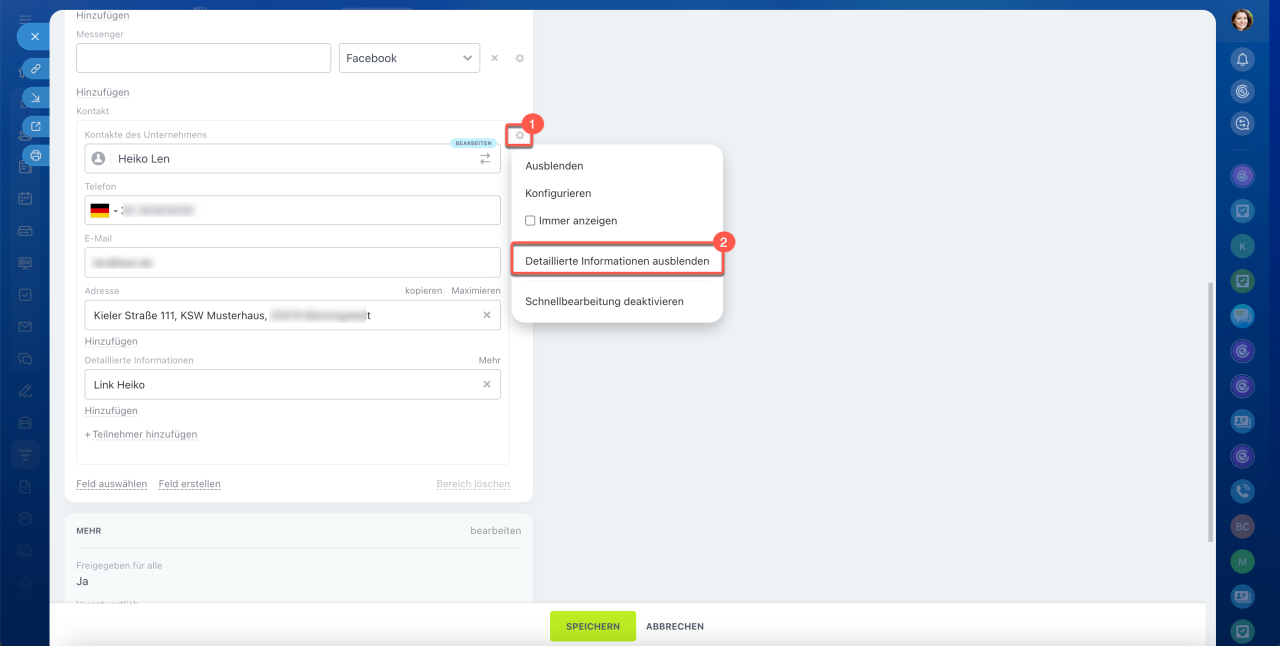Click the empty Messenger text input
Viewport: 1280px width, 646px height.
(203, 58)
